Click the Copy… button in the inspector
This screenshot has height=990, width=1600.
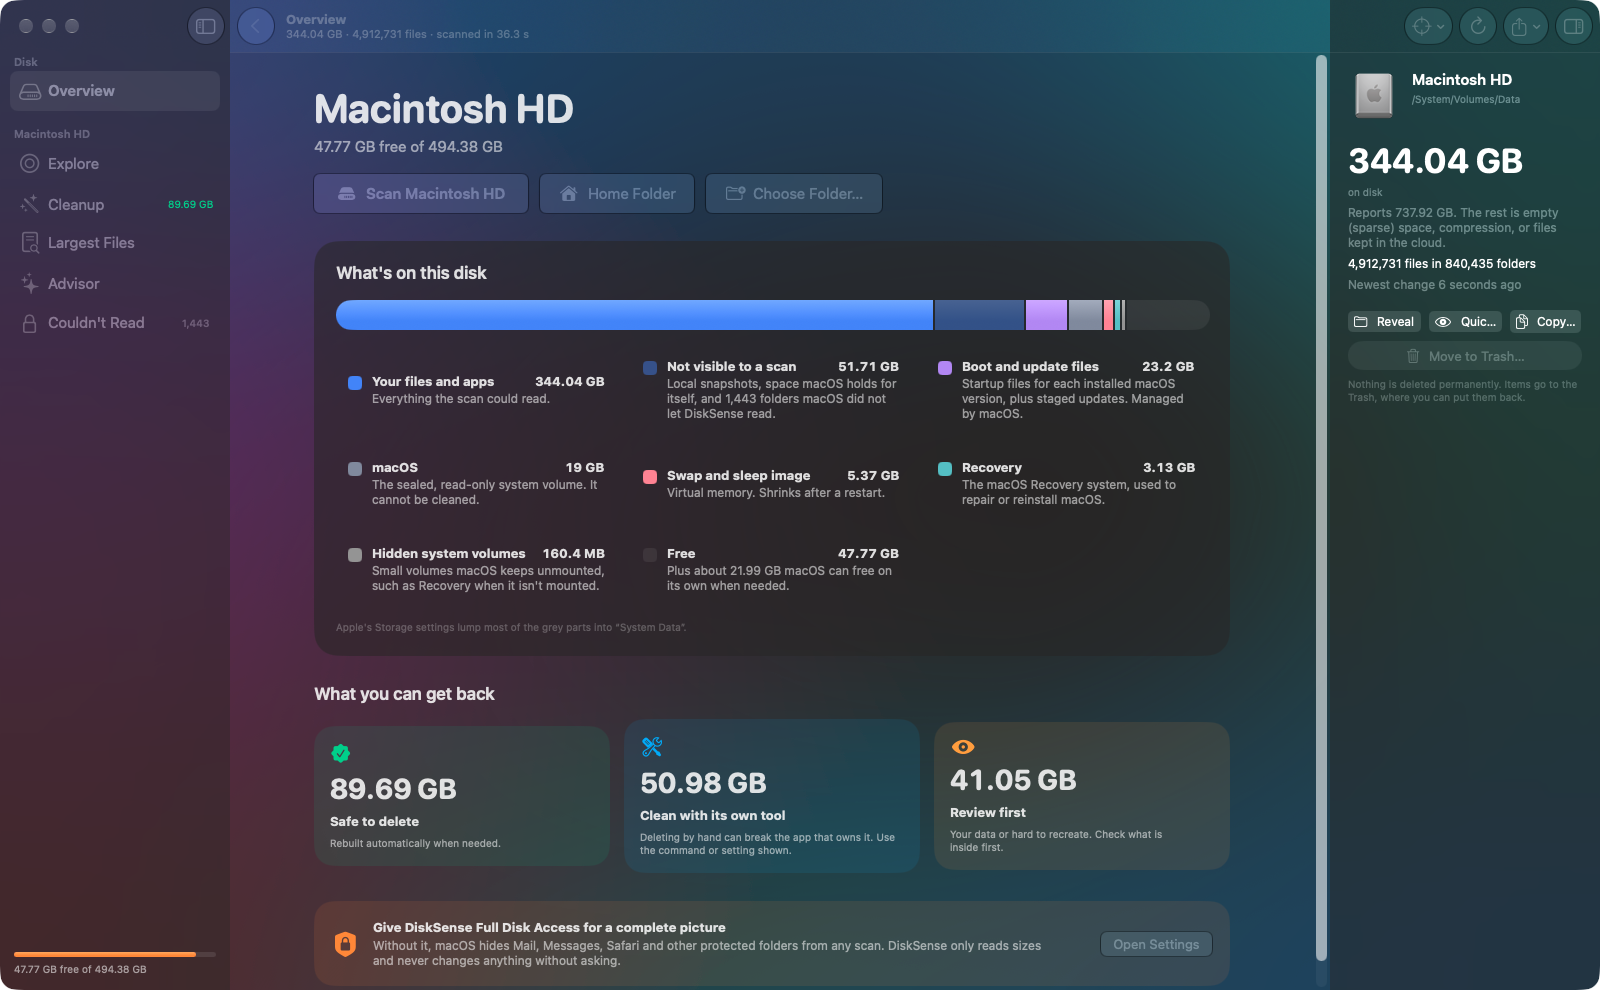pyautogui.click(x=1546, y=322)
